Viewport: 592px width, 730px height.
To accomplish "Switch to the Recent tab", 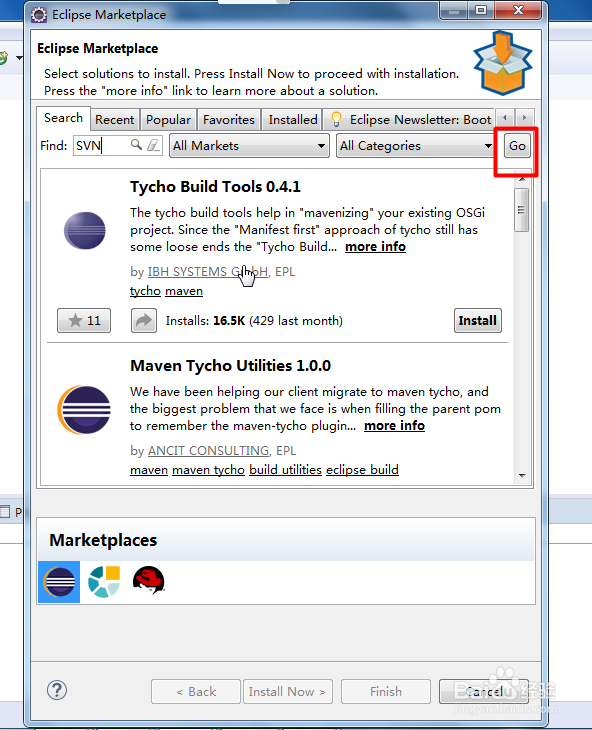I will tap(114, 120).
